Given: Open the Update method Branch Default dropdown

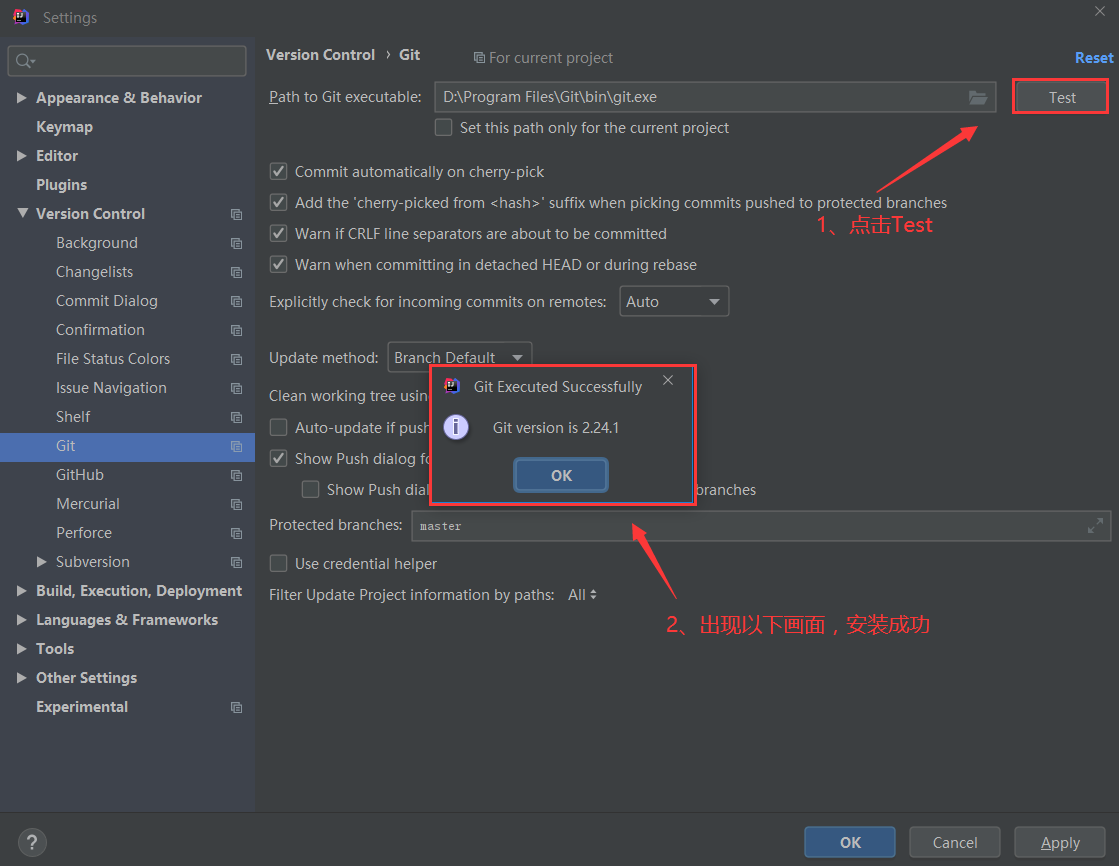Looking at the screenshot, I should (460, 357).
